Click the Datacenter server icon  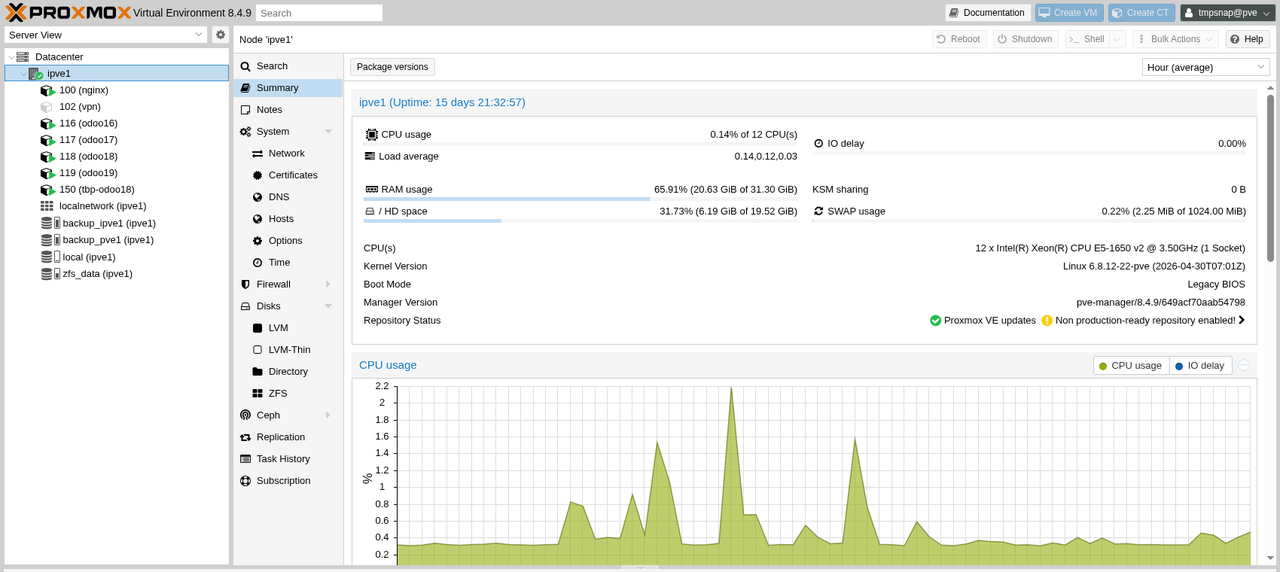coord(22,57)
